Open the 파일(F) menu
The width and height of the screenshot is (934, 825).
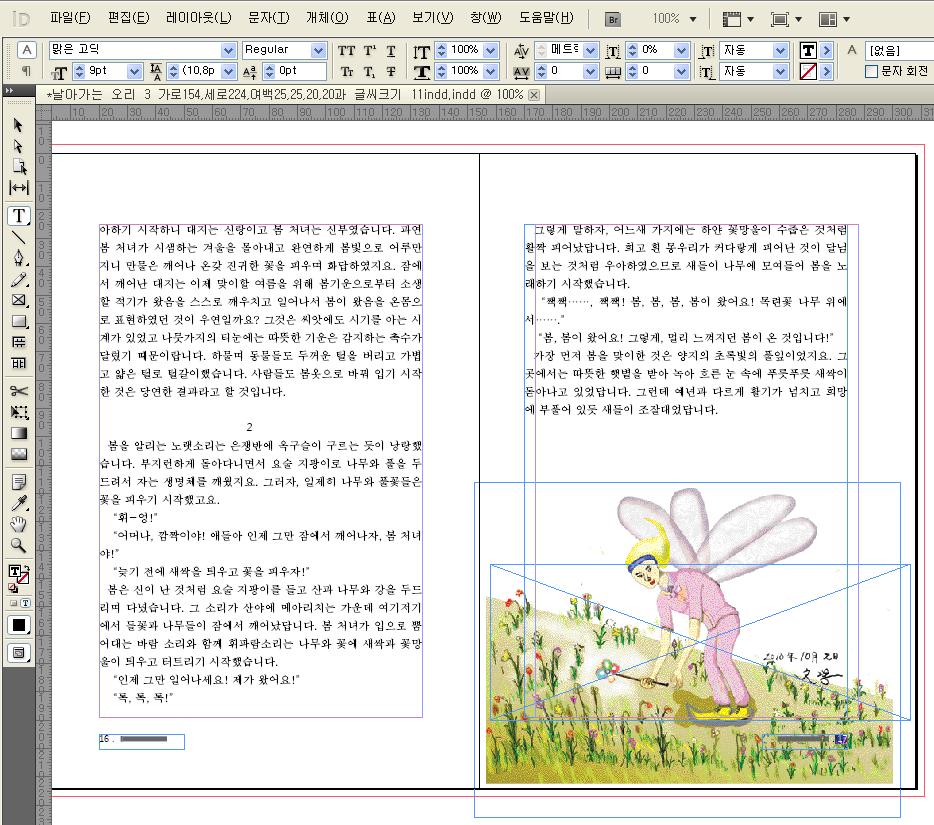point(69,18)
